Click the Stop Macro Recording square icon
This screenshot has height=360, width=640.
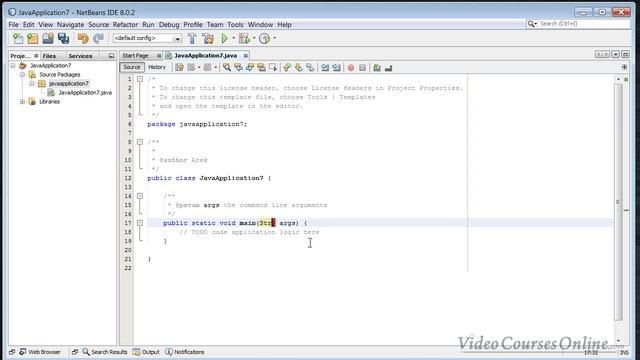[362, 67]
